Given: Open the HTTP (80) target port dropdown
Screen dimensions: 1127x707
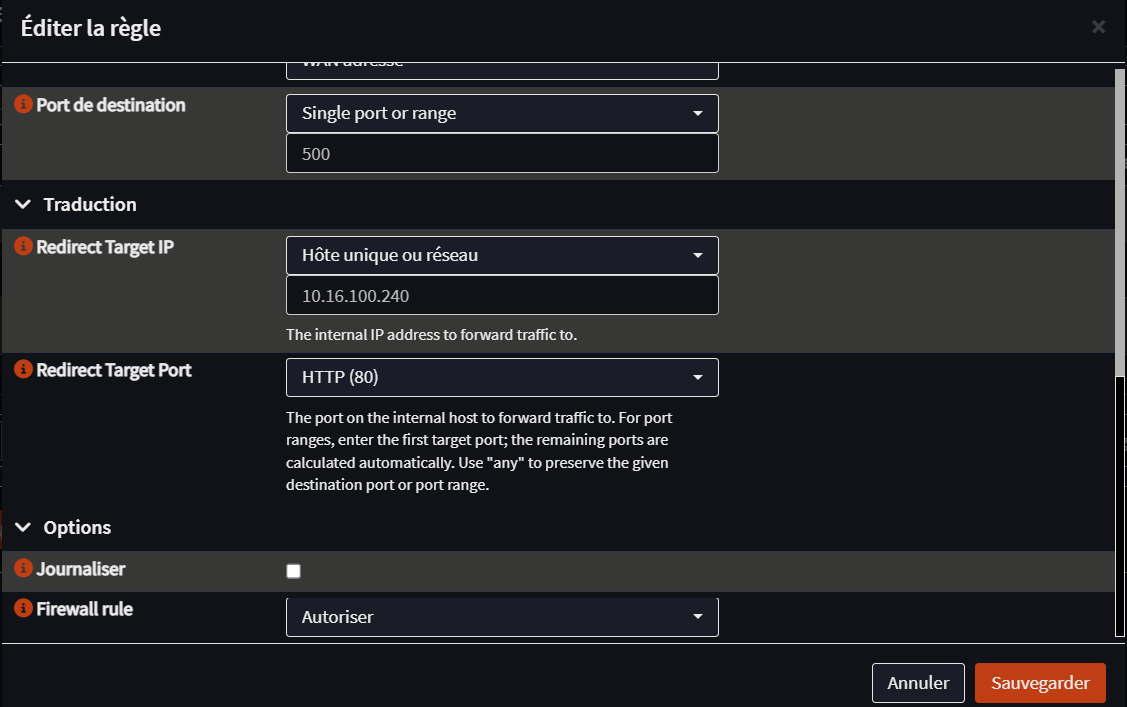Looking at the screenshot, I should [502, 377].
